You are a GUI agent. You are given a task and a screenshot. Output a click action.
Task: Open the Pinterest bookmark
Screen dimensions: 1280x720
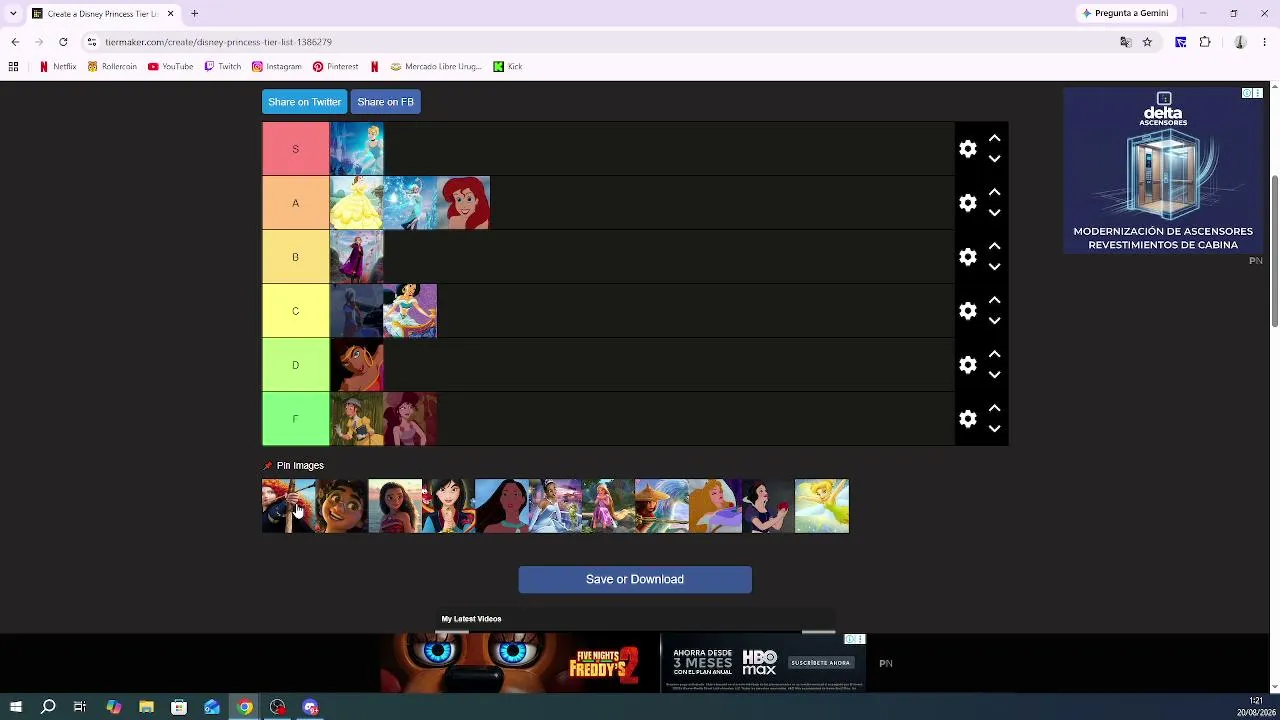point(335,67)
